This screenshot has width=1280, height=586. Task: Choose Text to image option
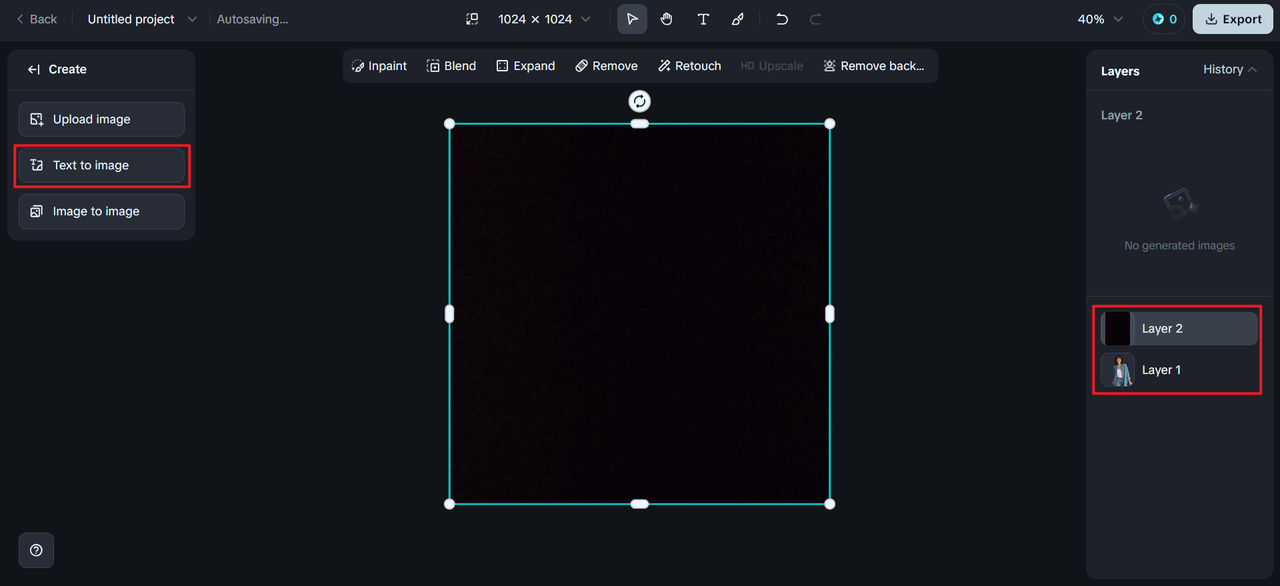[x=101, y=165]
